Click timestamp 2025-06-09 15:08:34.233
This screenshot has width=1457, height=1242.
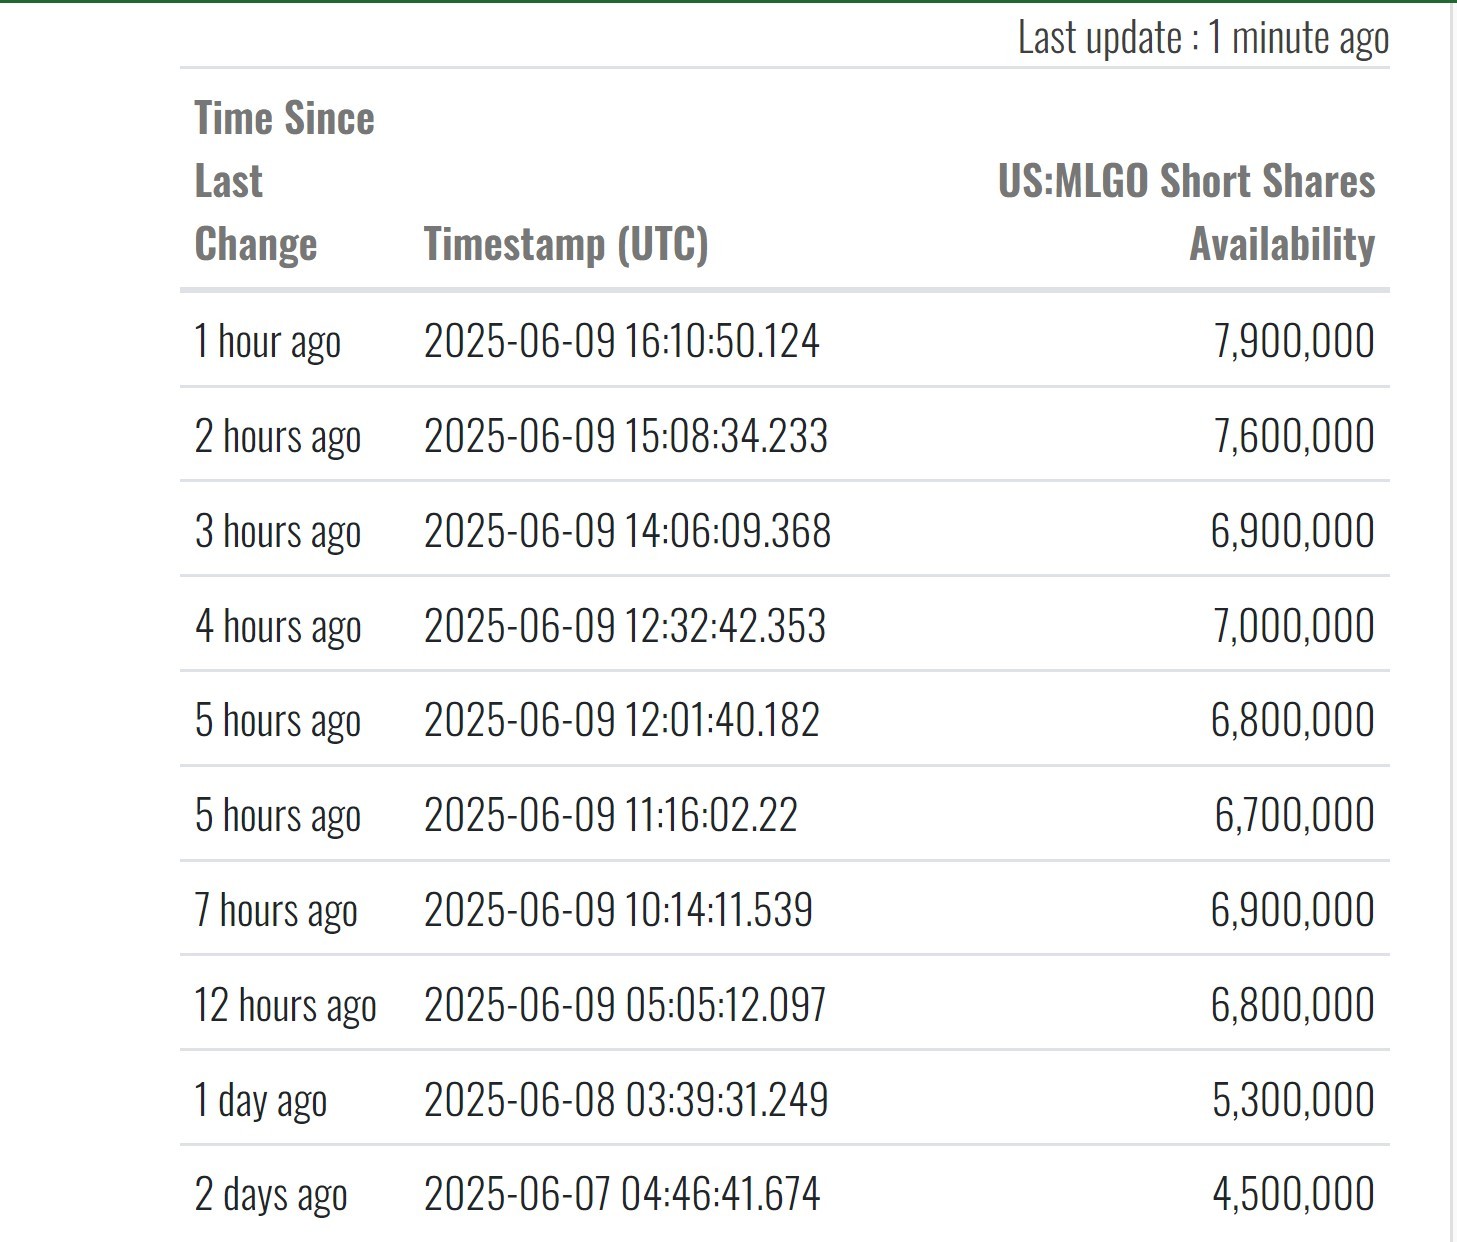point(626,436)
